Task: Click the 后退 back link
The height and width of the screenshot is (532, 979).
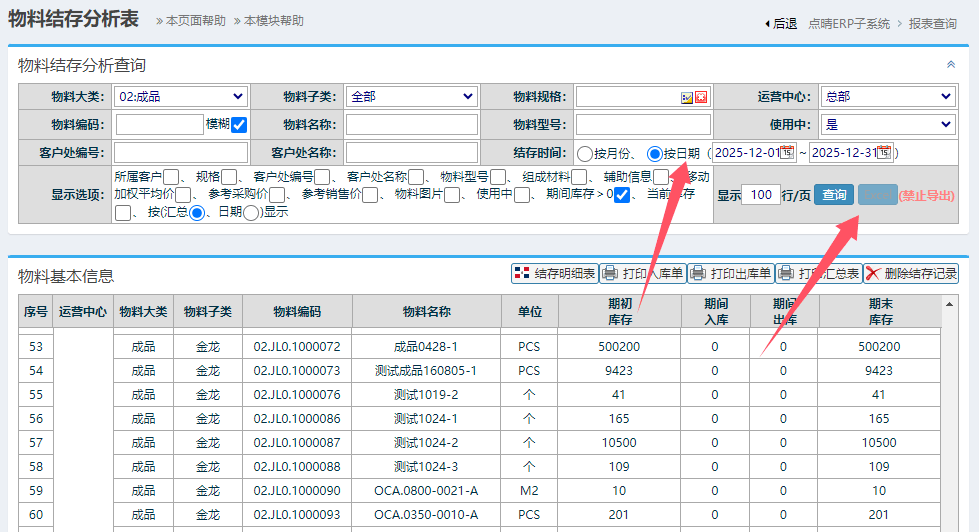Action: click(783, 23)
